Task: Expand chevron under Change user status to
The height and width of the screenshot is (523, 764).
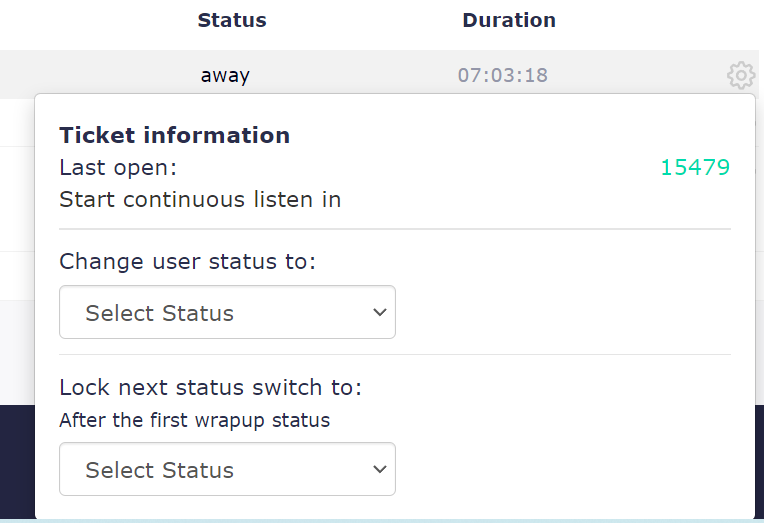Action: 380,312
